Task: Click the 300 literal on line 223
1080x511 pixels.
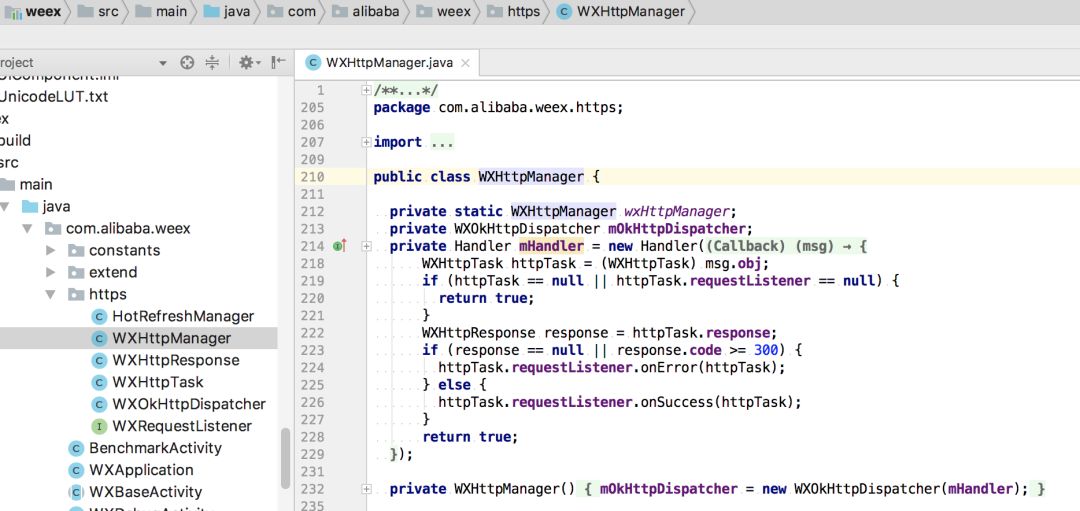Action: 766,350
